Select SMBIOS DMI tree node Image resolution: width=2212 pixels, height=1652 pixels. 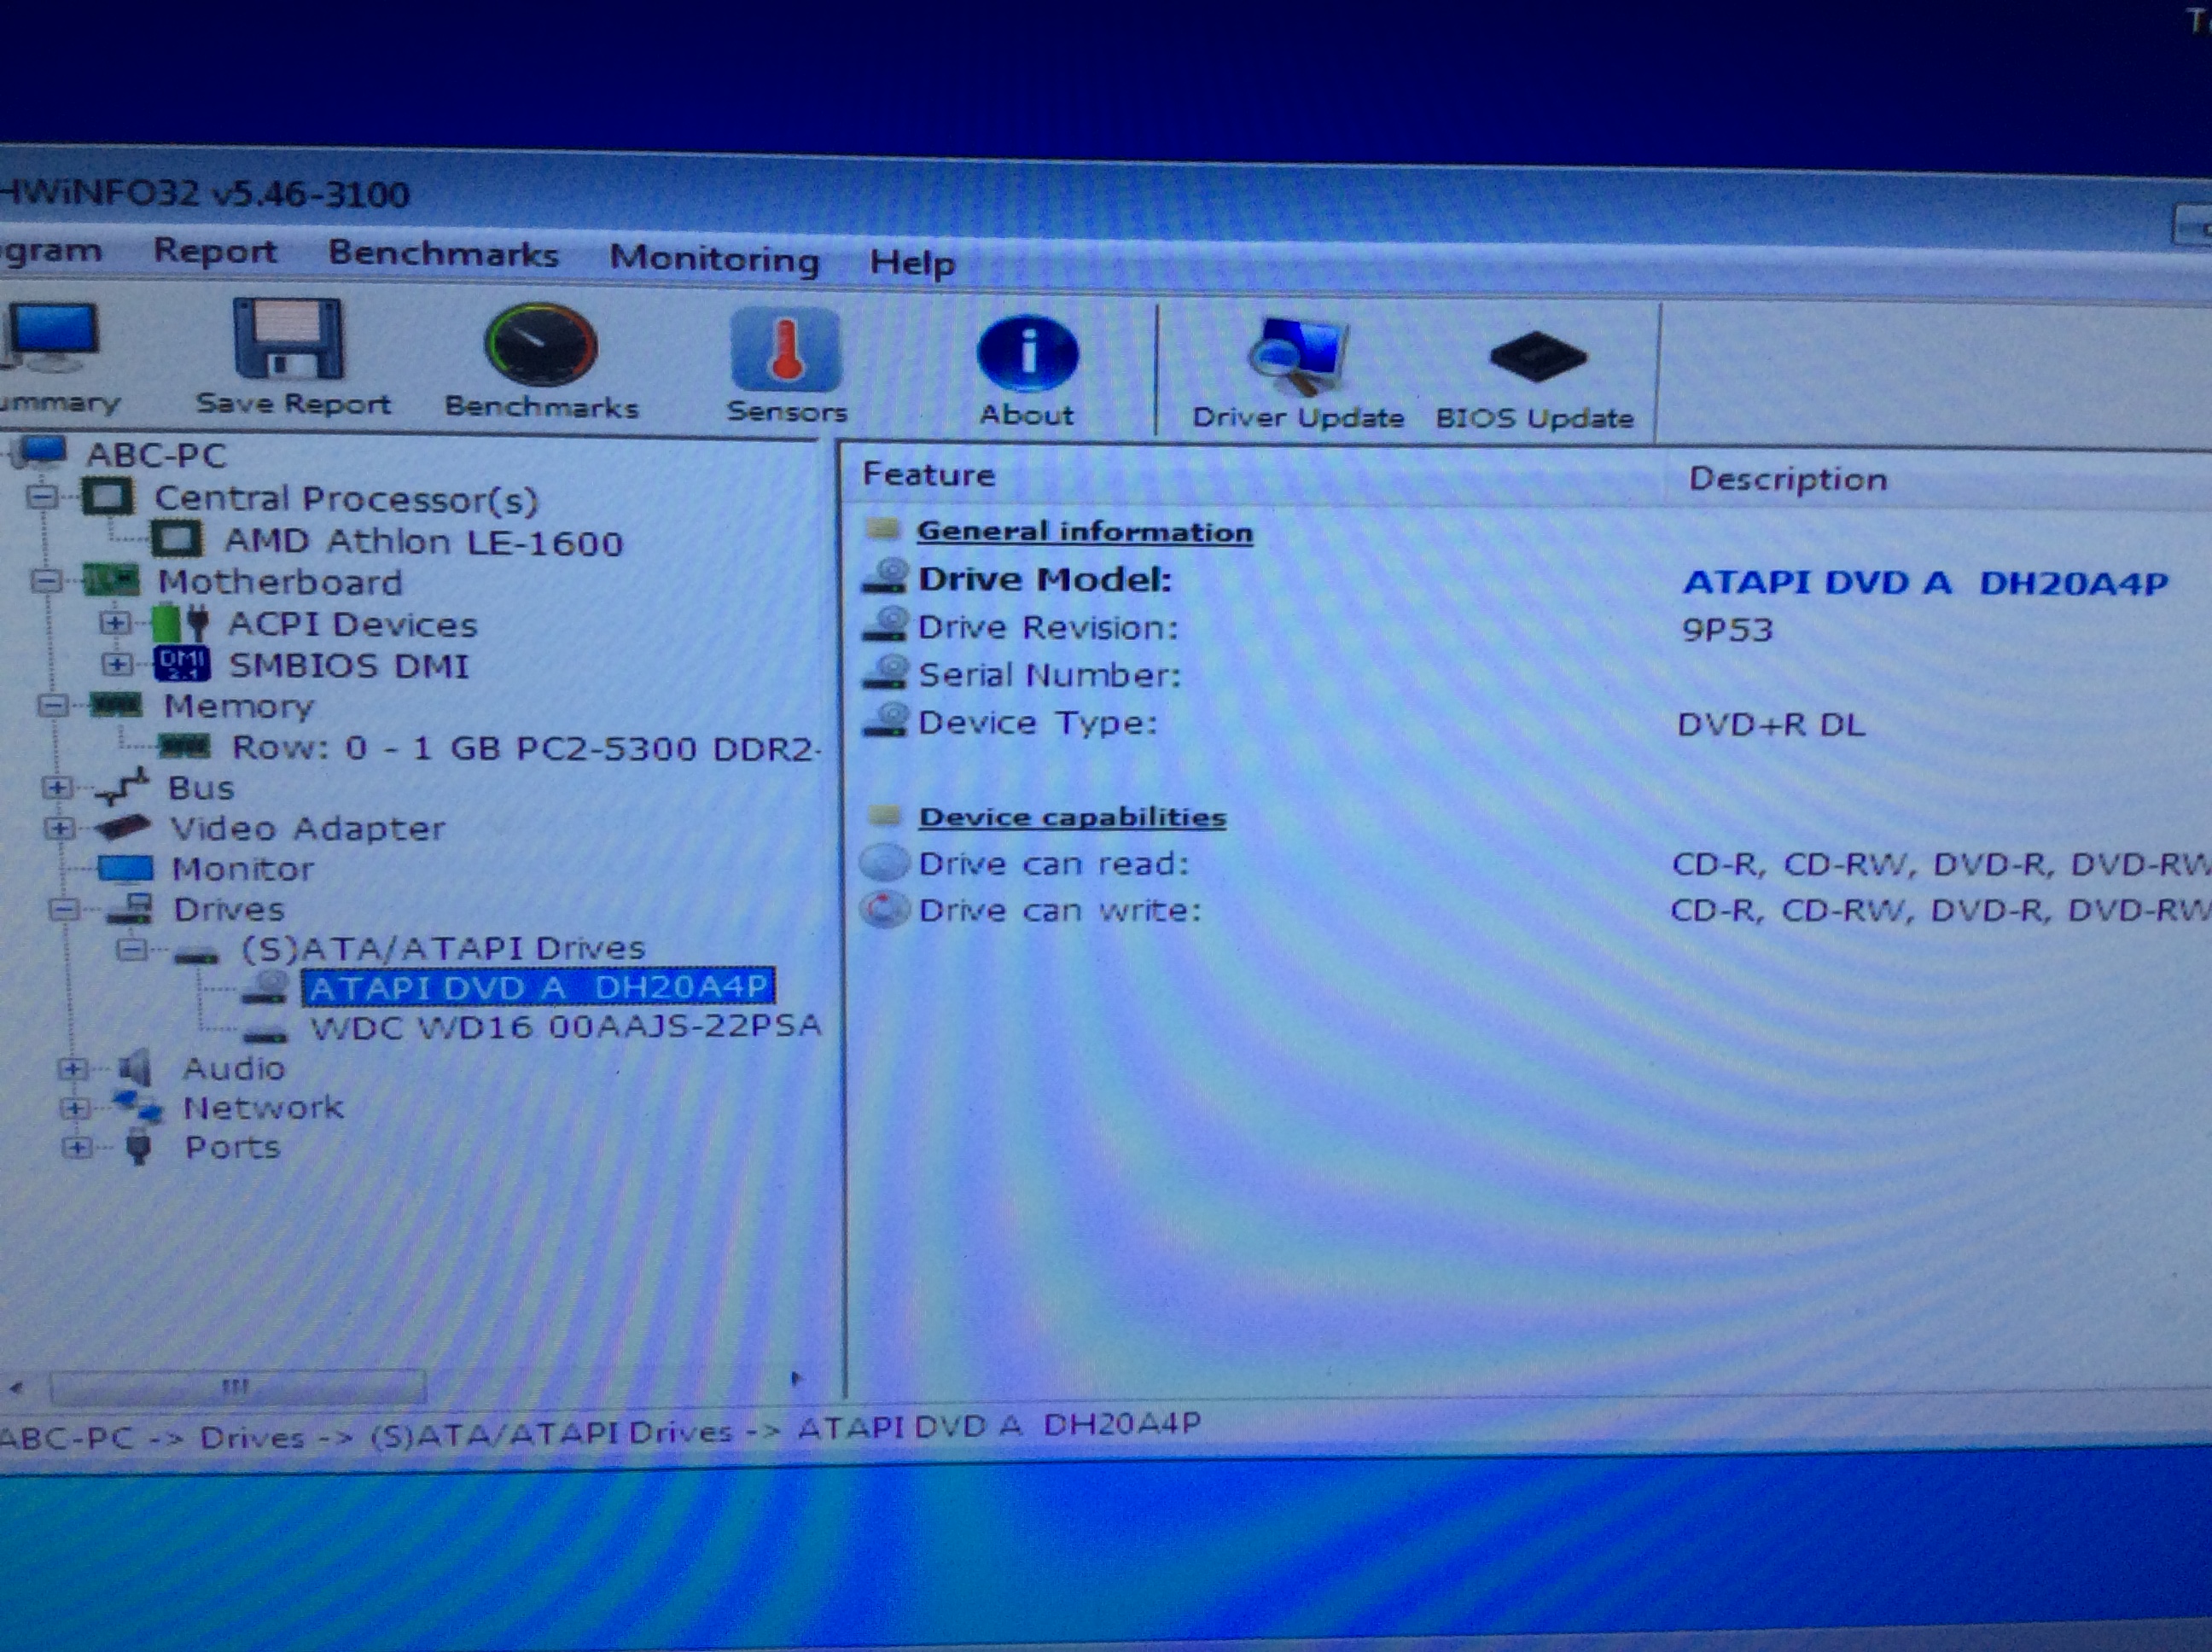[348, 665]
